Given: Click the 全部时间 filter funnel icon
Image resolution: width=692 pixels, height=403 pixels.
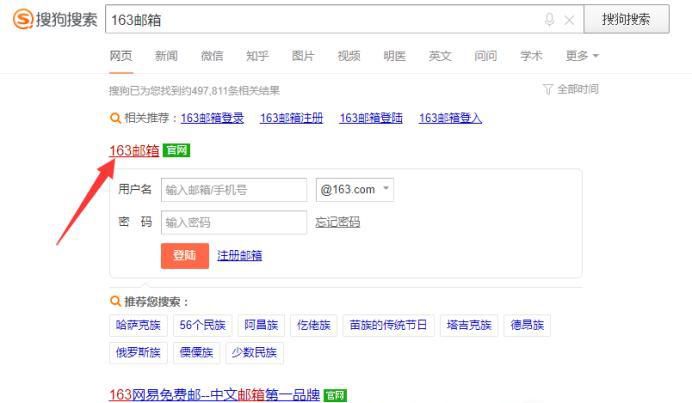Looking at the screenshot, I should tap(547, 90).
